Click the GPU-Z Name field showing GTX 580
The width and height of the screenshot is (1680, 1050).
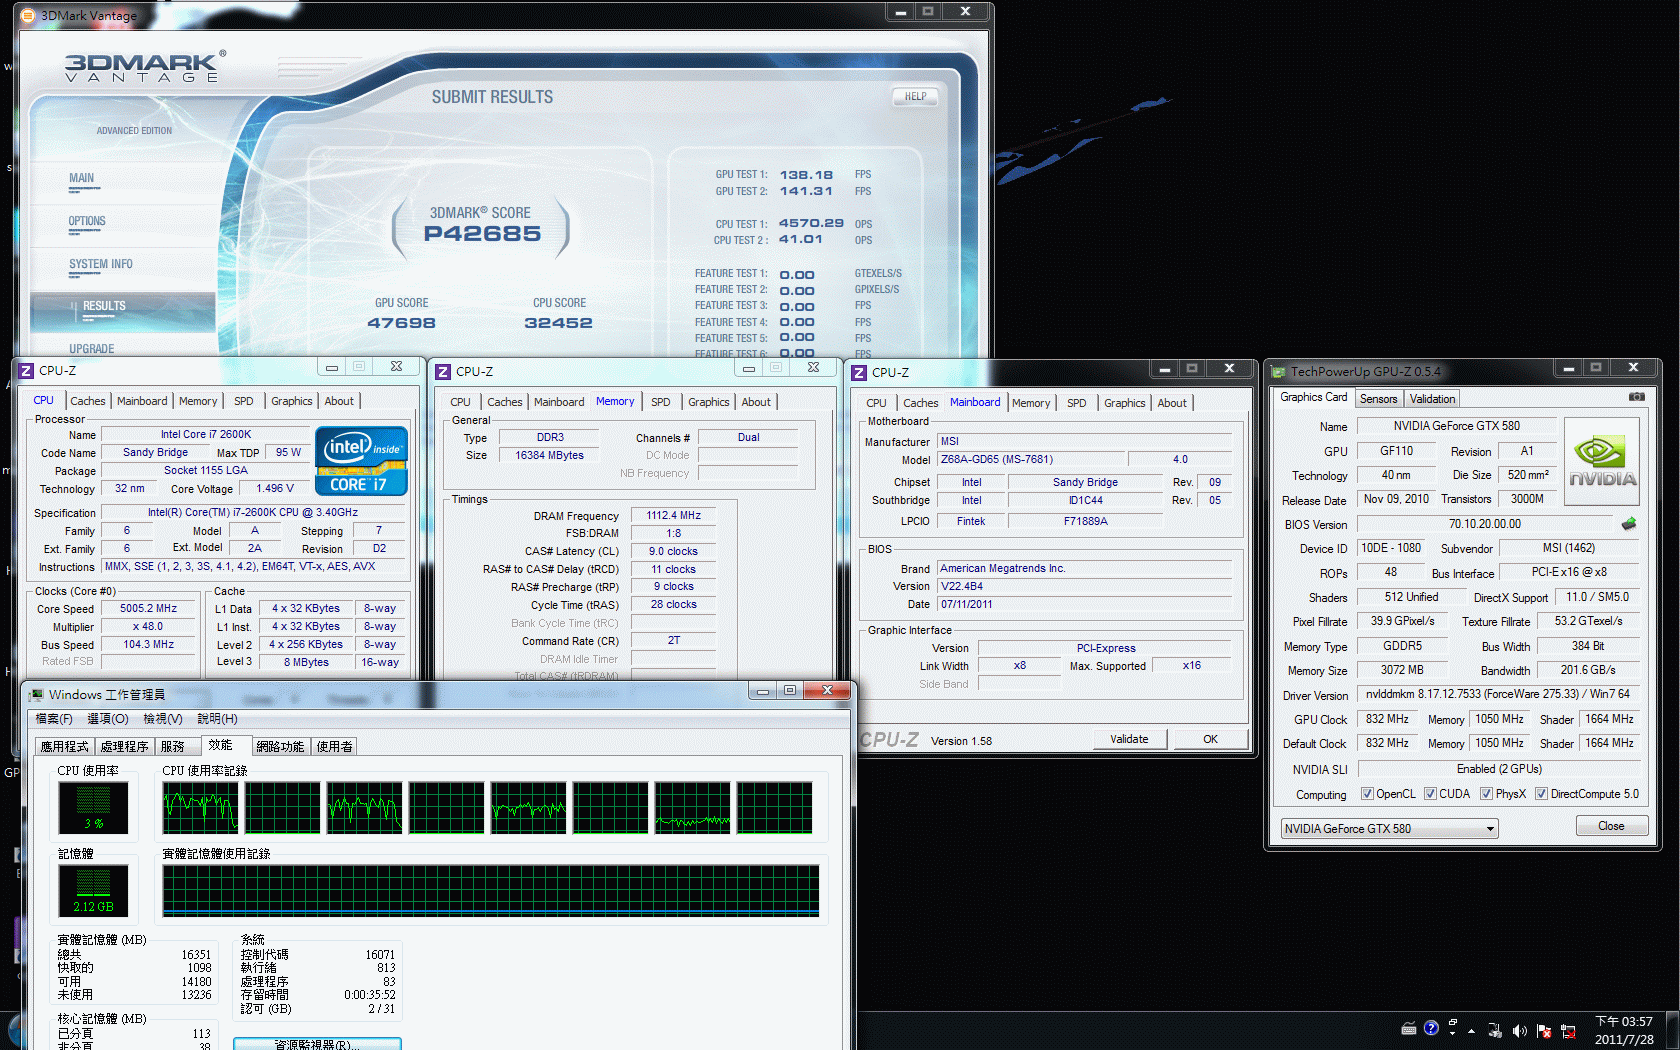1456,426
